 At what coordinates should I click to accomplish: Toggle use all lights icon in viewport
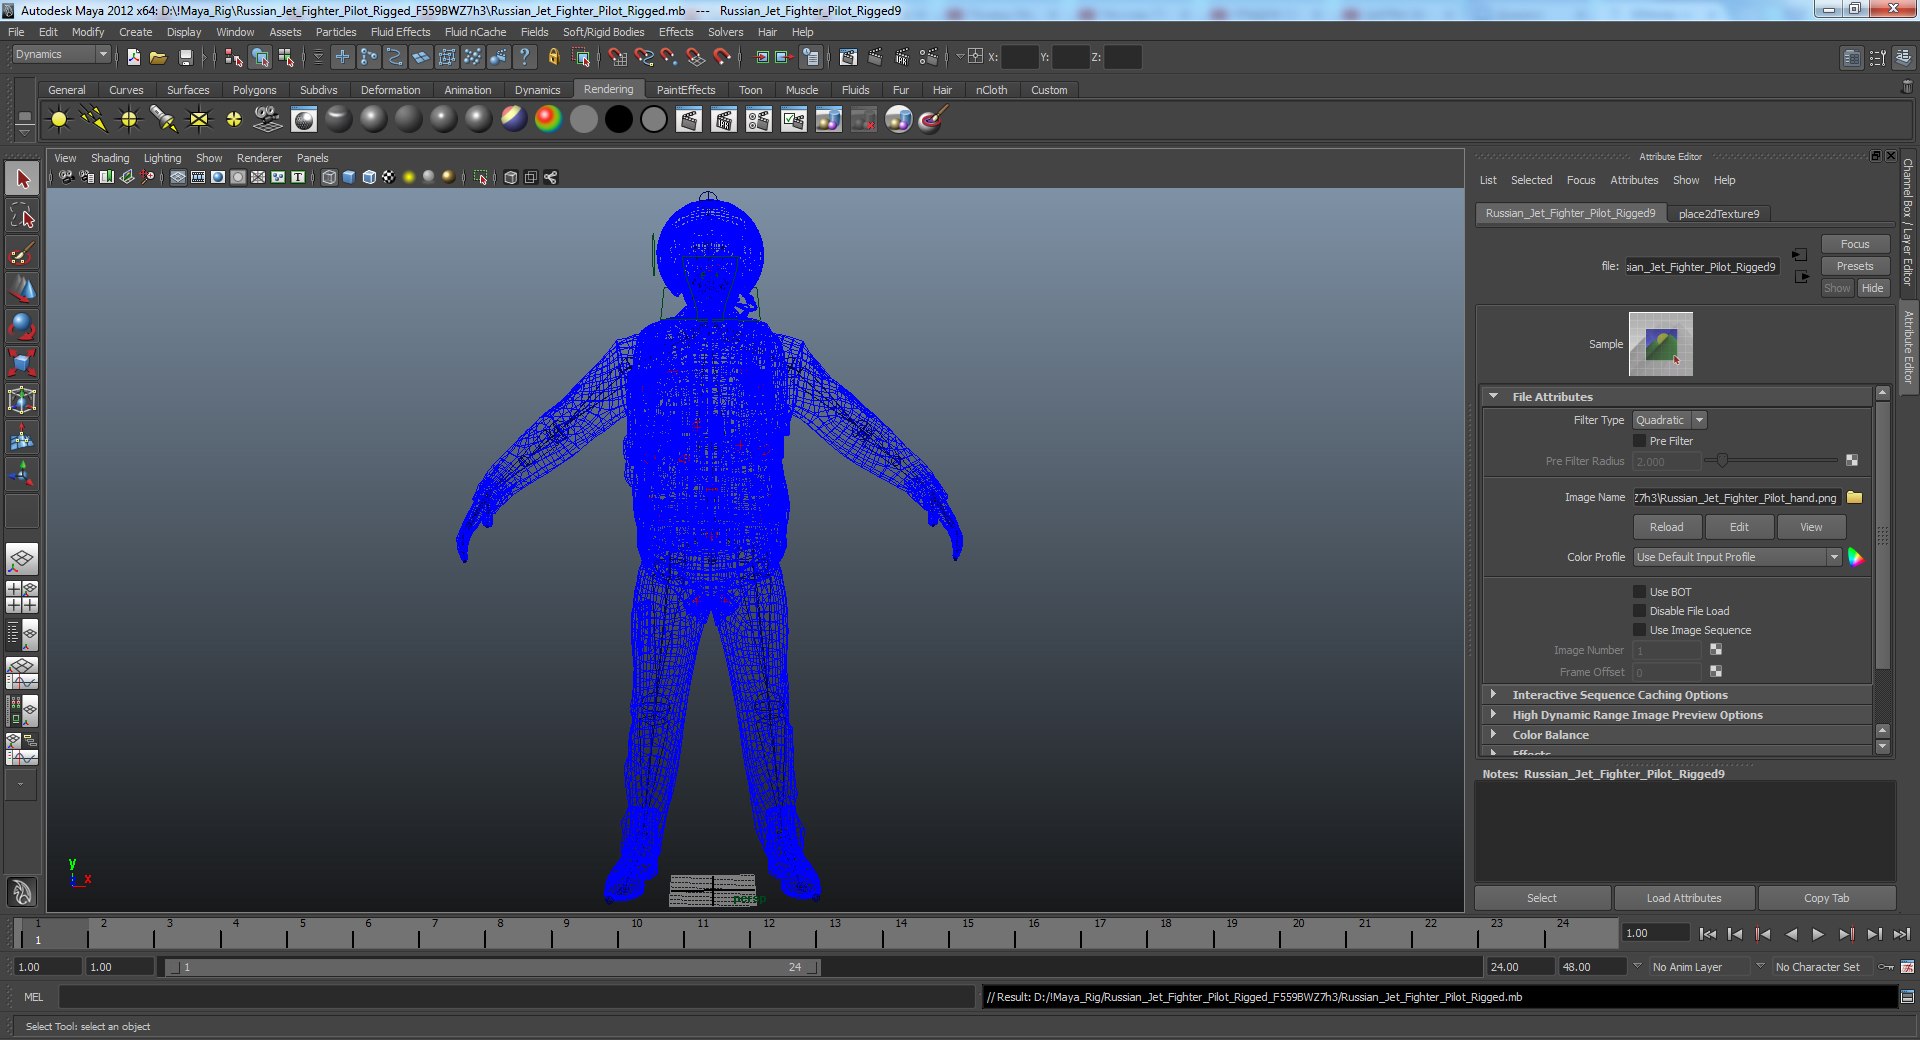[x=408, y=177]
